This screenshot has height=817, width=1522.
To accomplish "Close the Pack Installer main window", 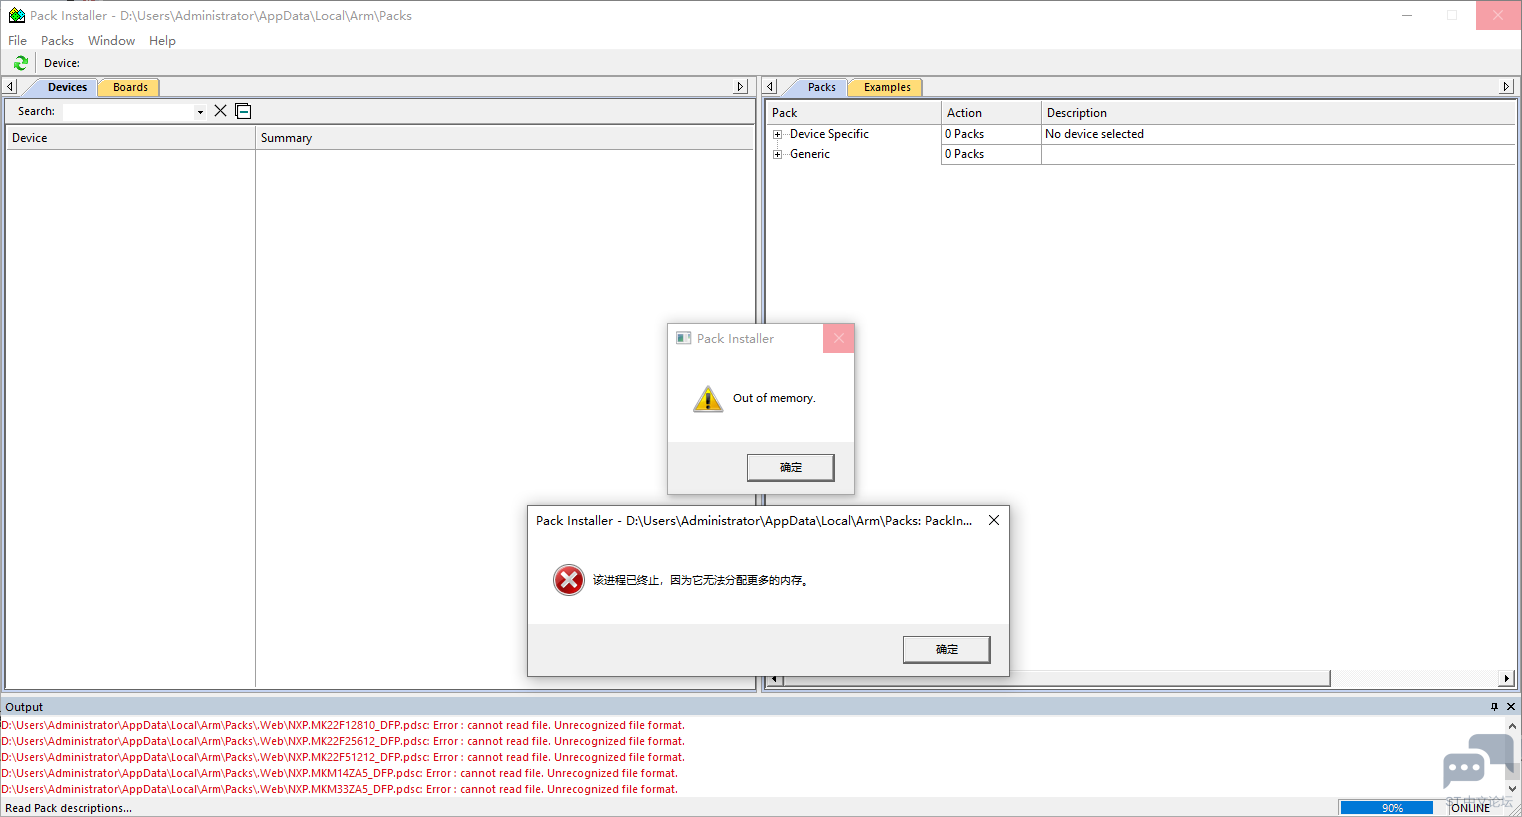I will coord(1498,15).
